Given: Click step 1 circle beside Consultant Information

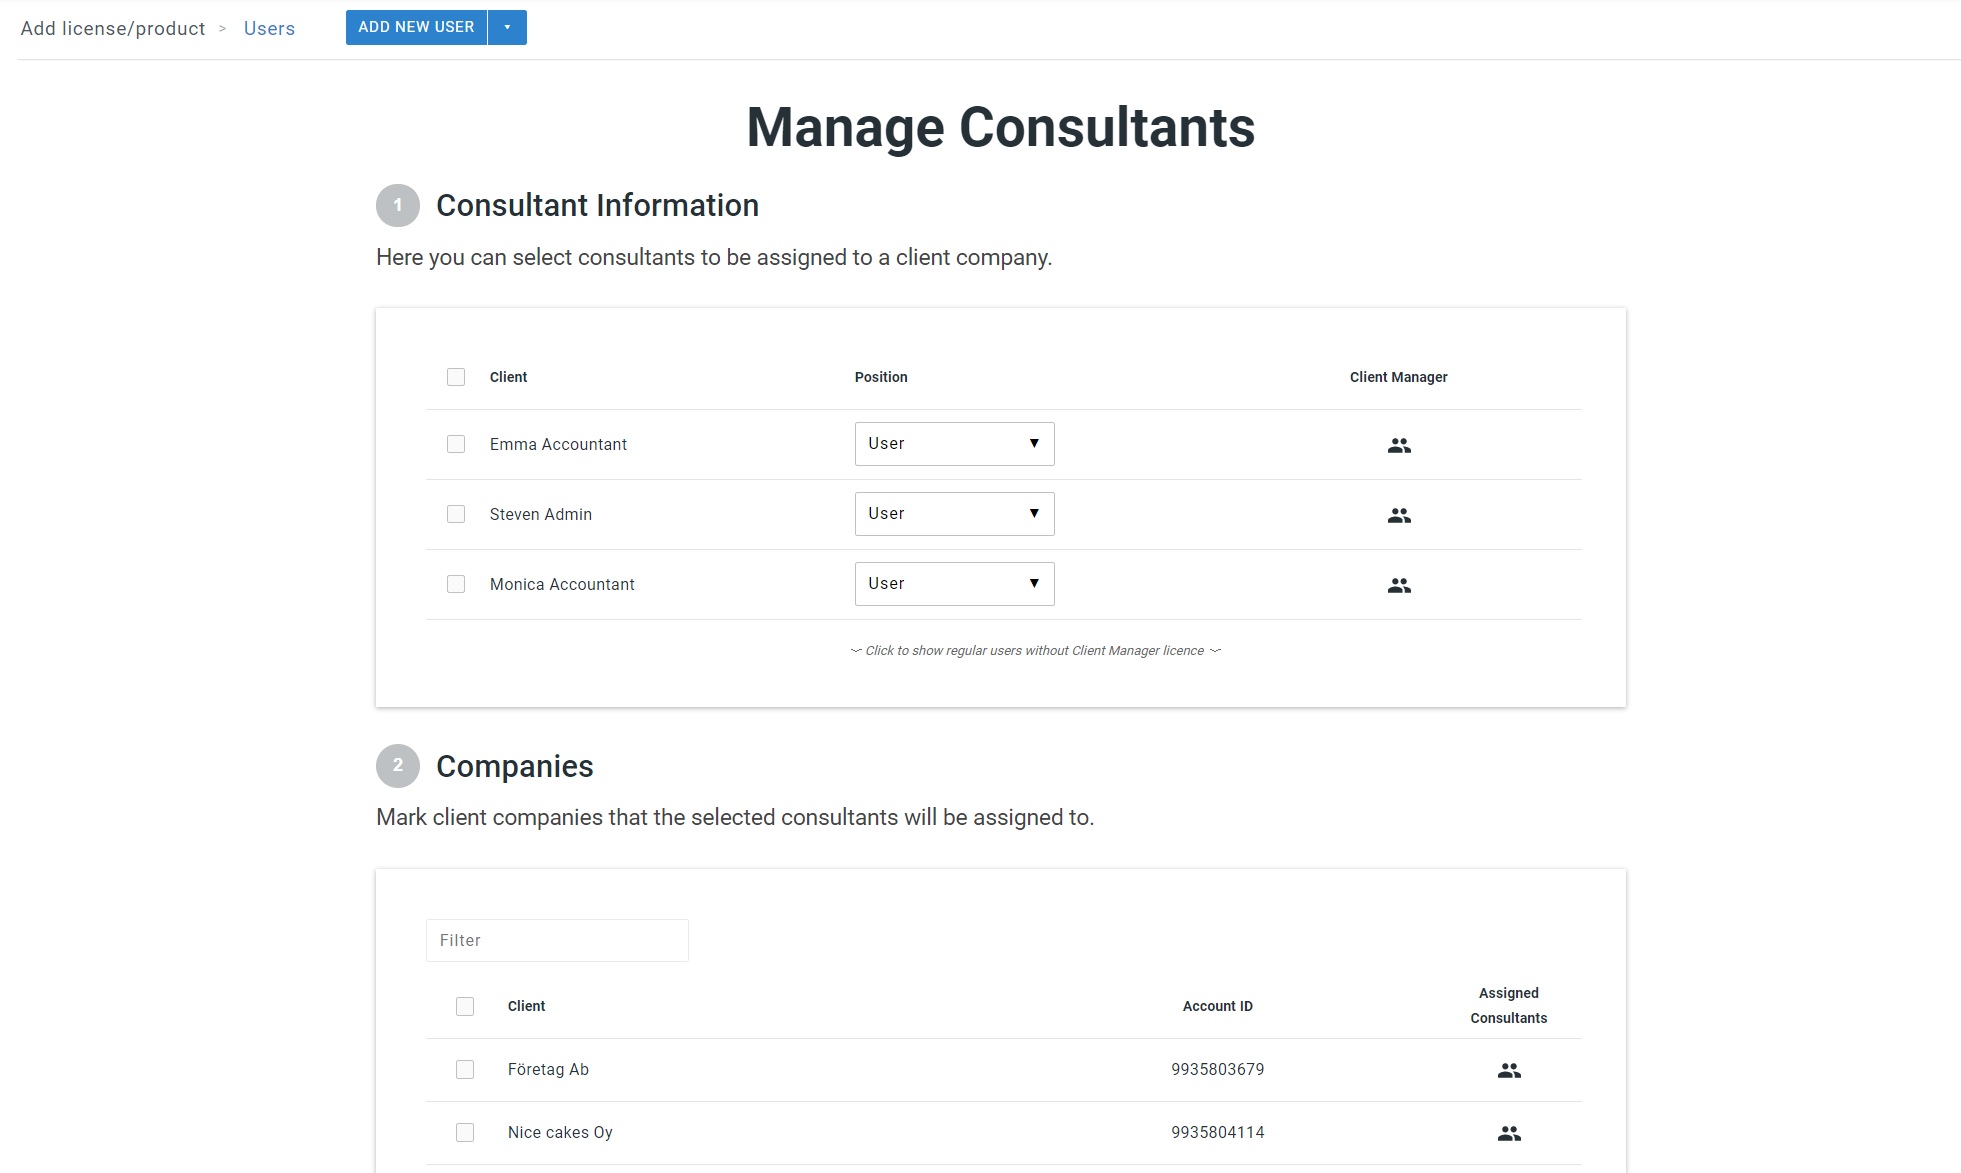Looking at the screenshot, I should tap(398, 206).
